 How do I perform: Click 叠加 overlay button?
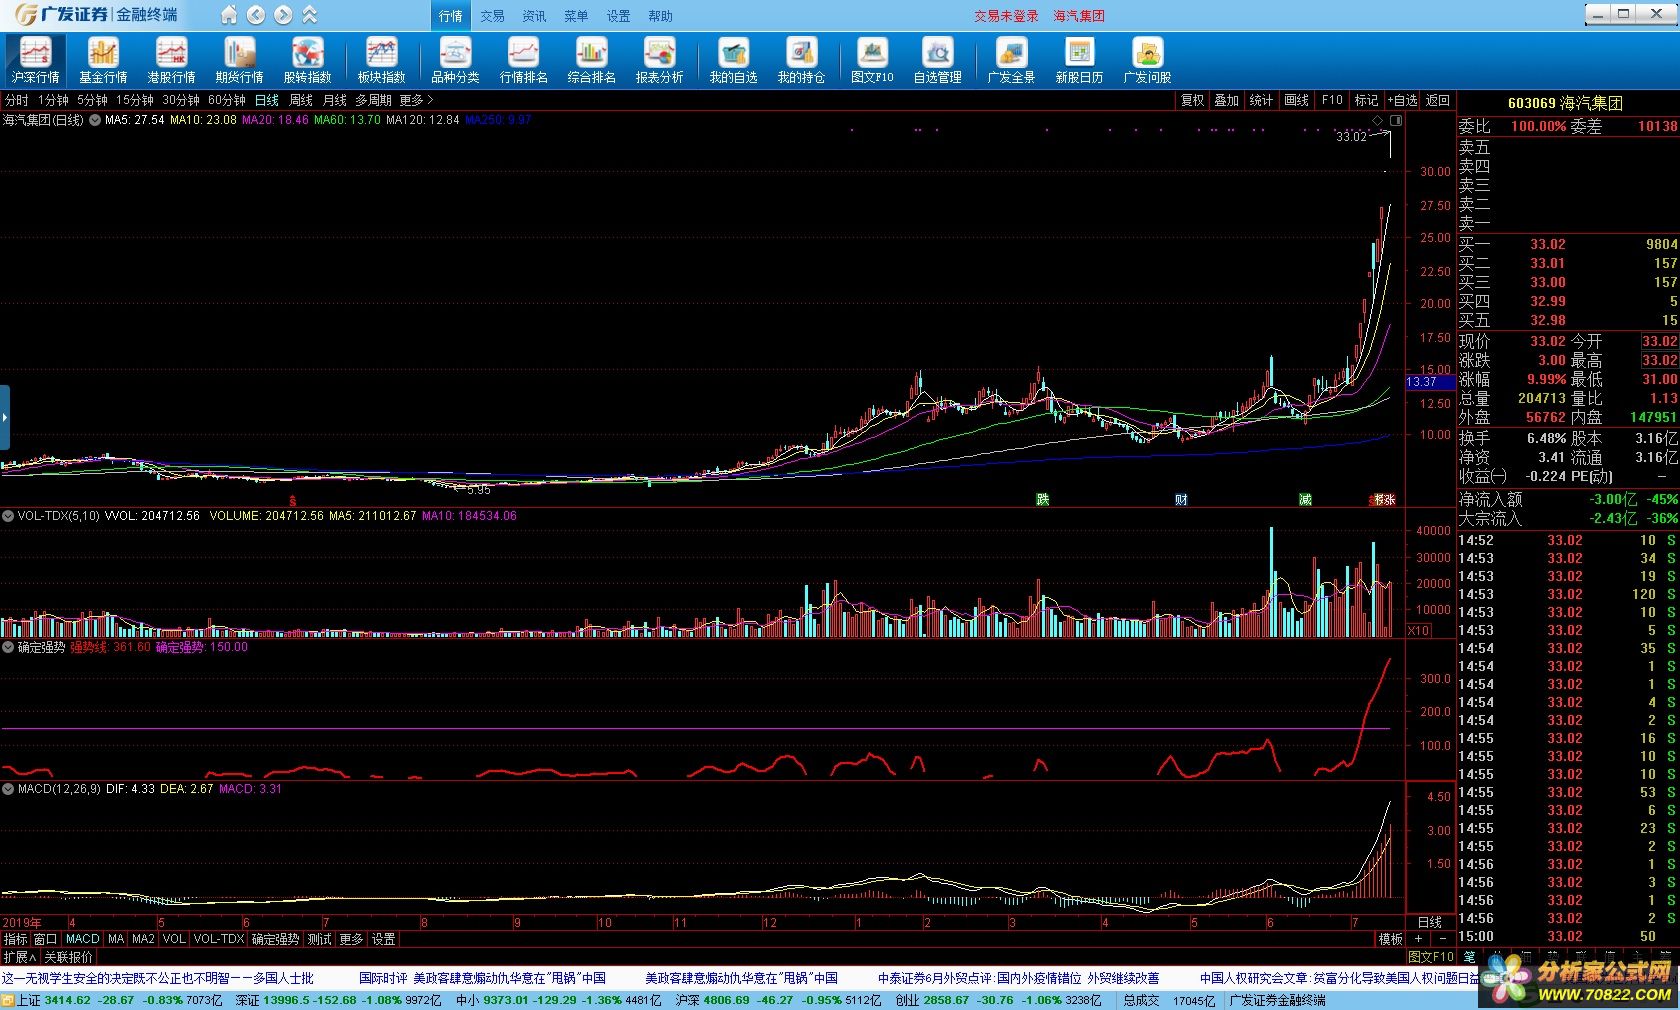click(x=1227, y=100)
